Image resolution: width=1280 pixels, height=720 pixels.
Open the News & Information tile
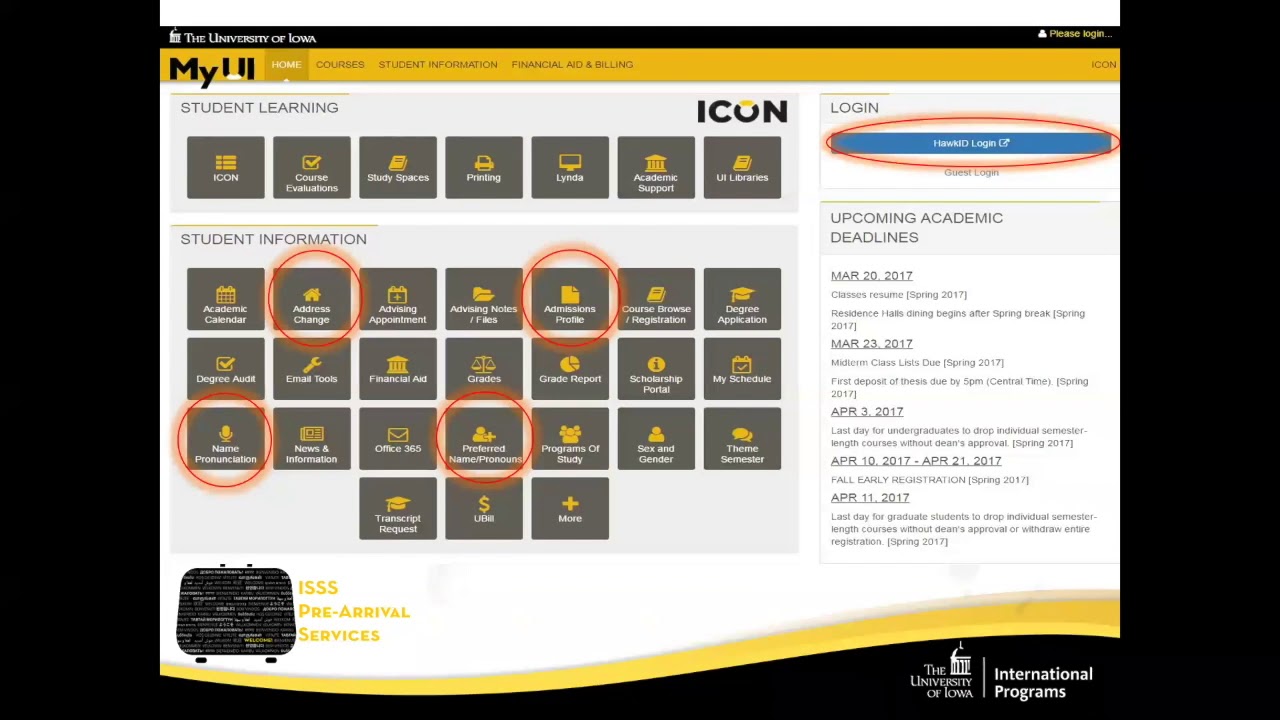(x=312, y=439)
